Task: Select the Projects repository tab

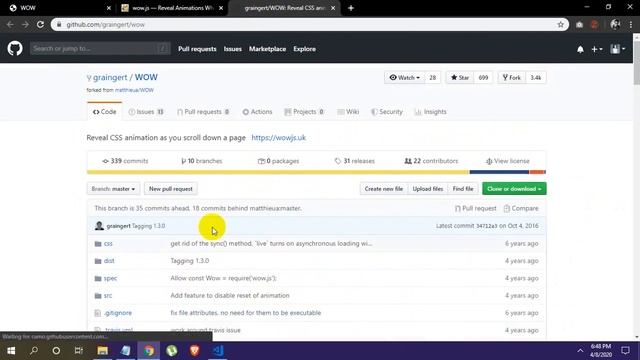Action: click(x=304, y=111)
